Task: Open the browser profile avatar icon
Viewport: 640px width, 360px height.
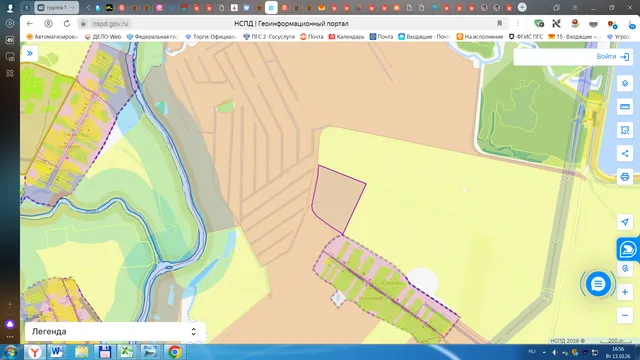Action: click(x=10, y=7)
